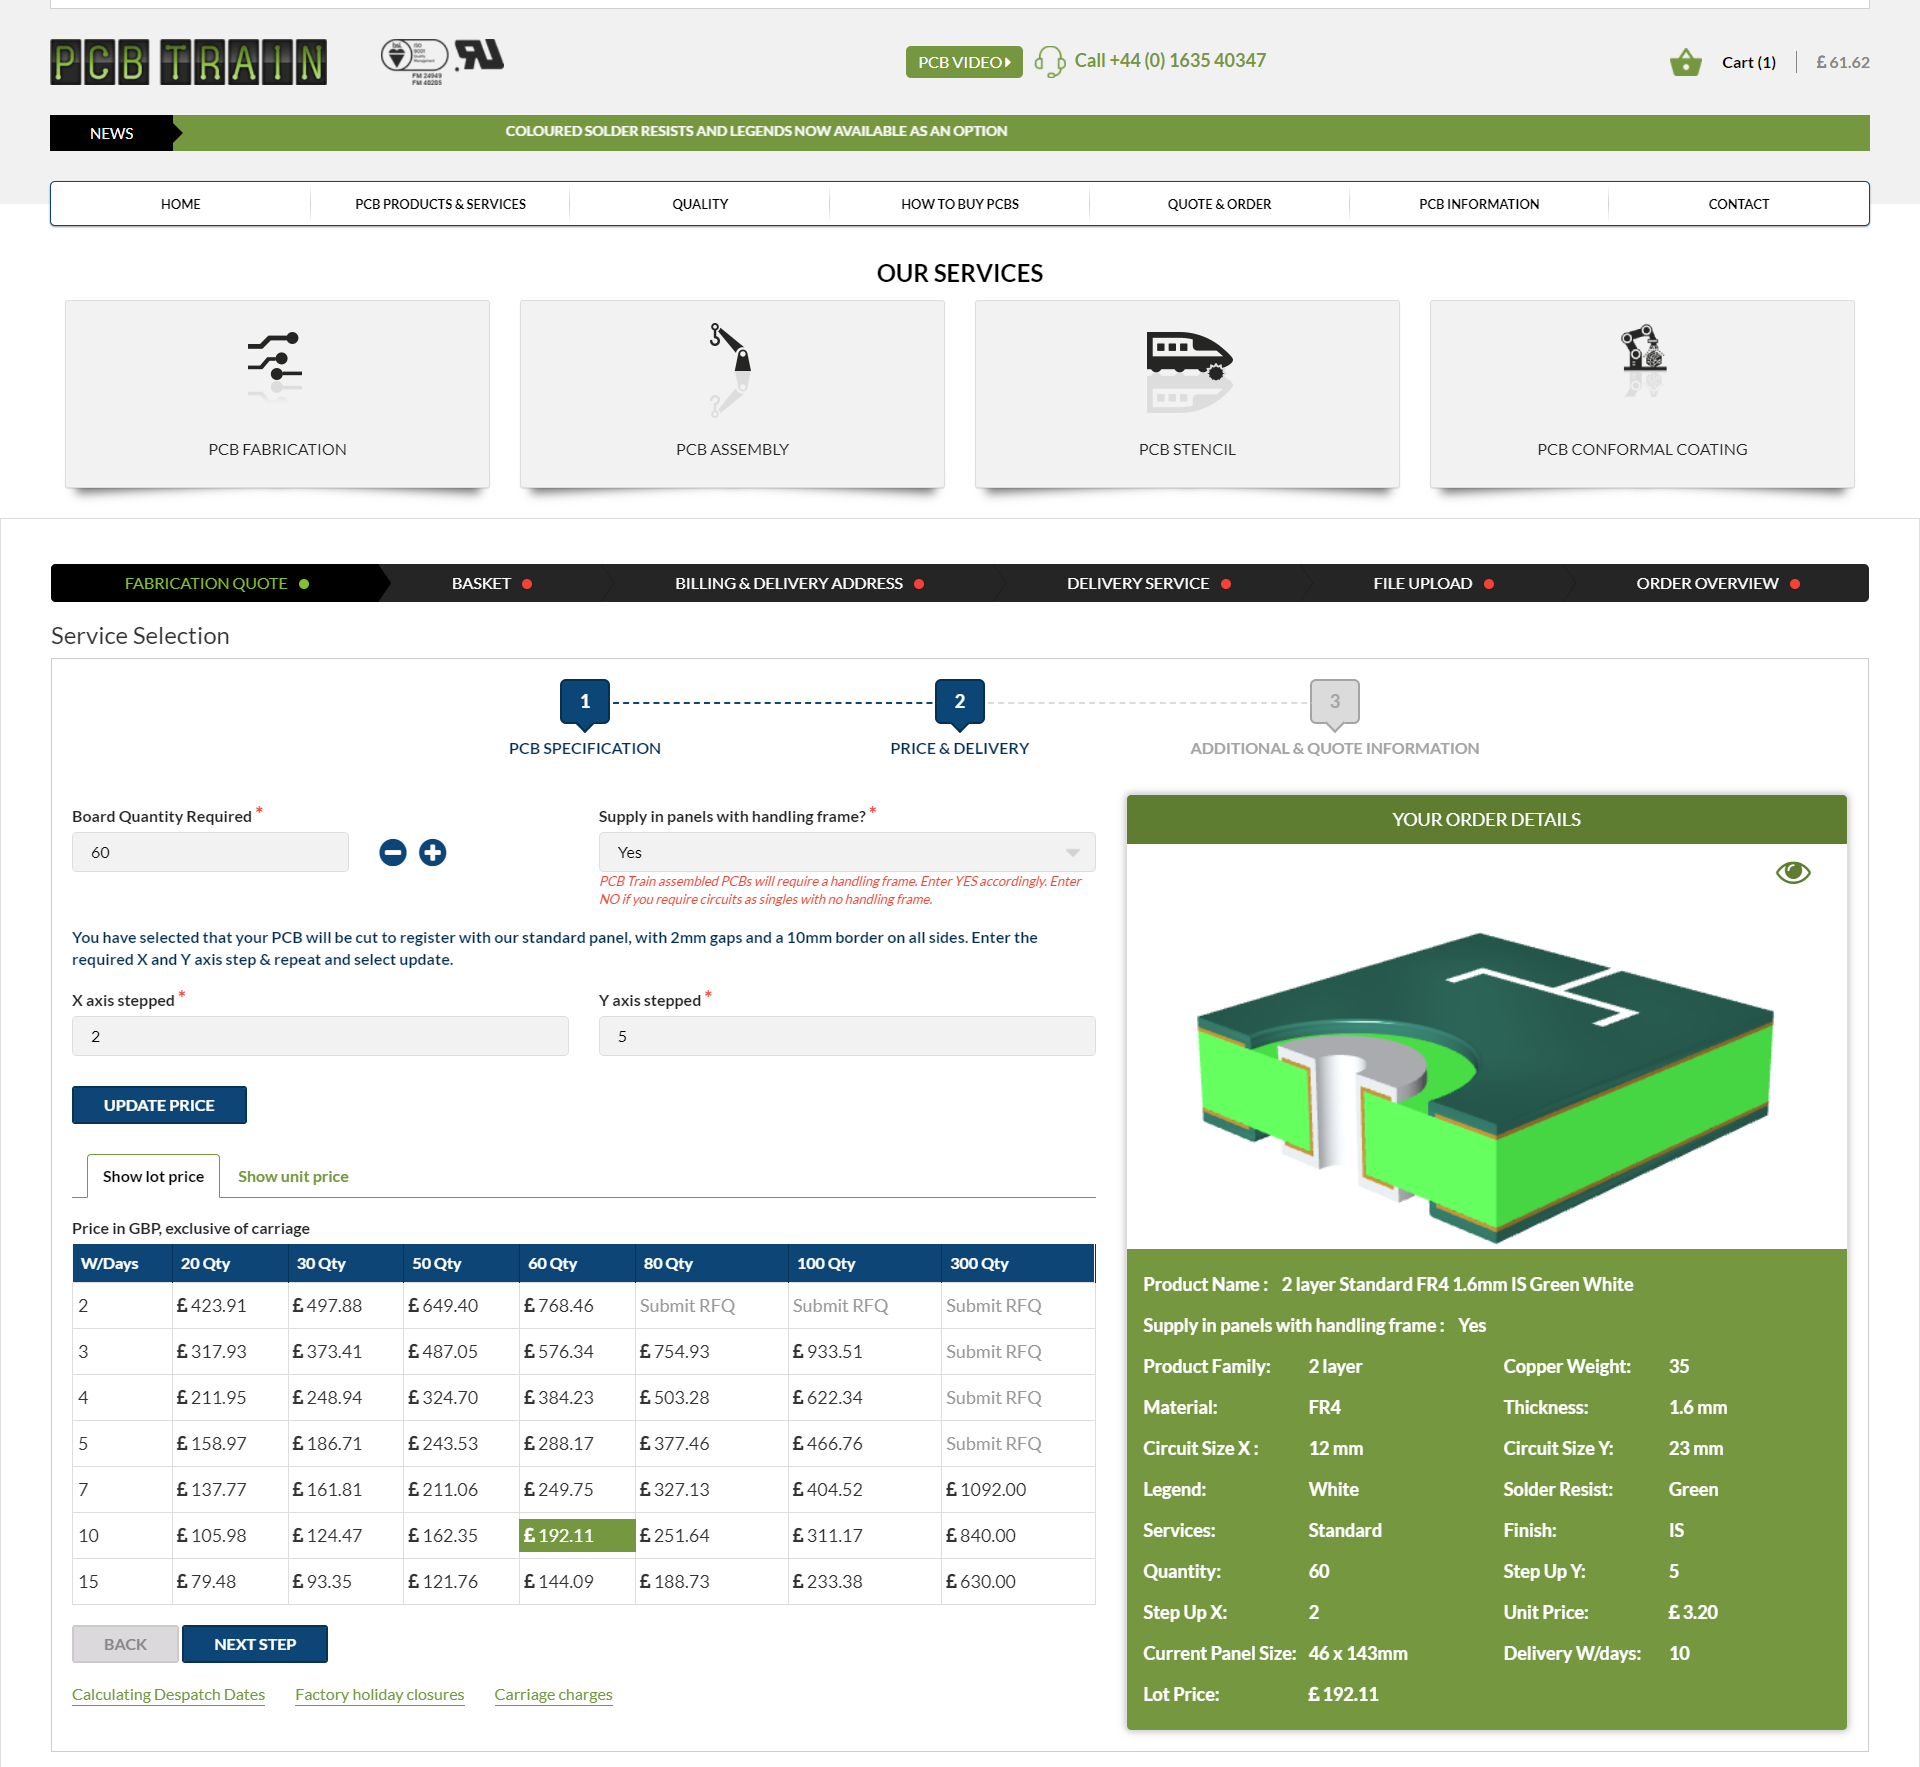
Task: Select step 3 Additional & Quote Information marker
Action: click(x=1335, y=703)
